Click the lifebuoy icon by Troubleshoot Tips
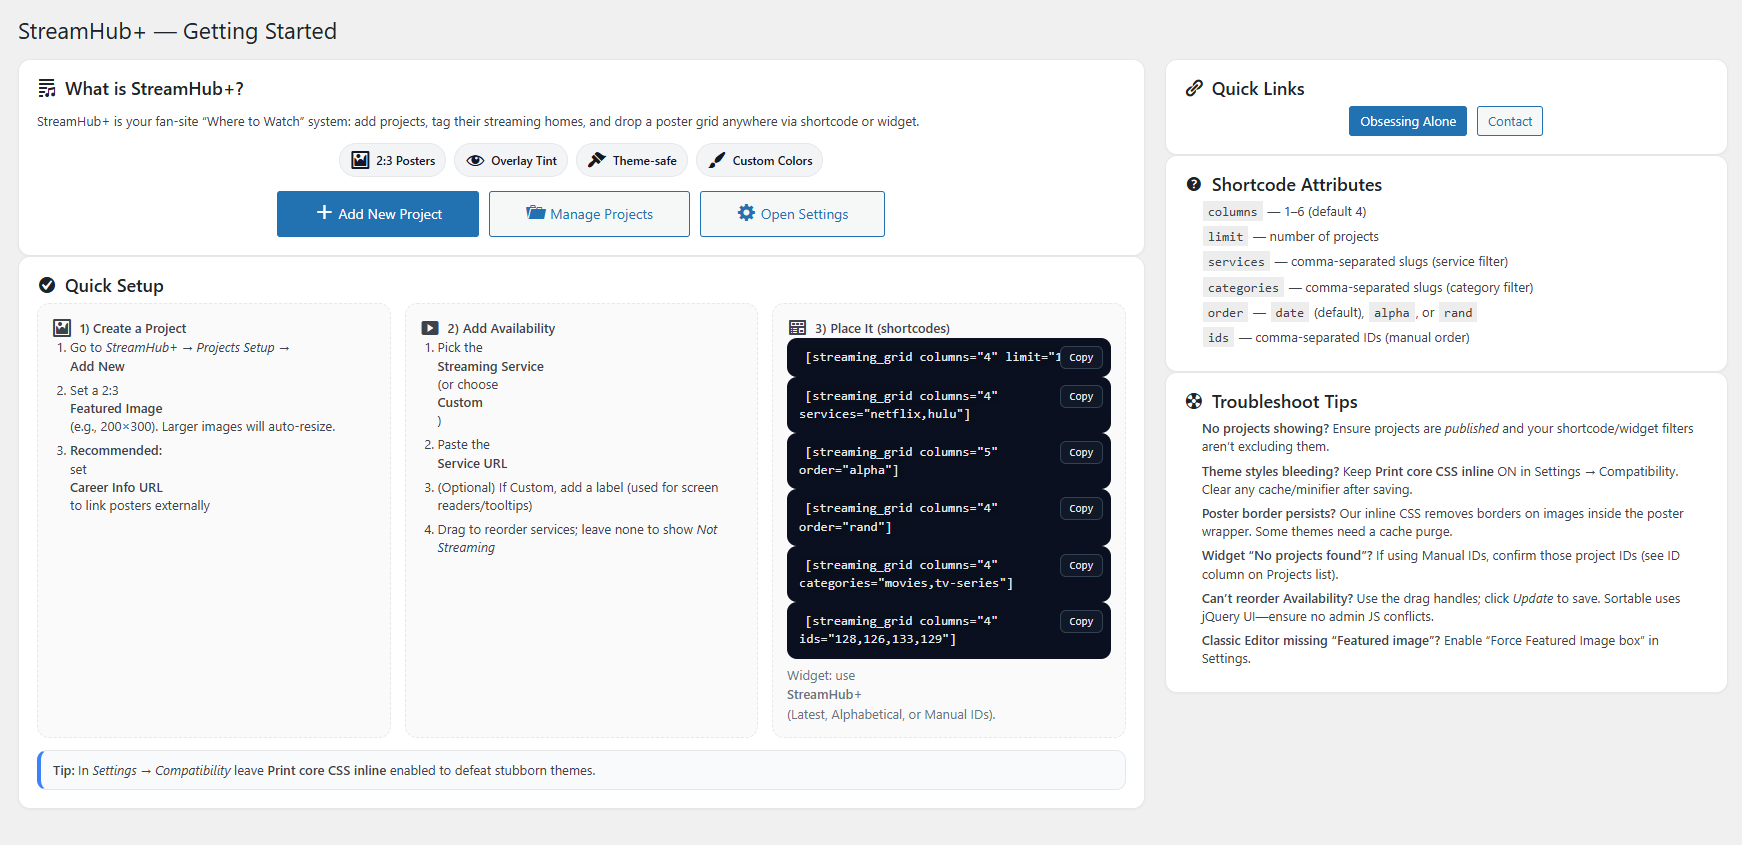 coord(1194,401)
